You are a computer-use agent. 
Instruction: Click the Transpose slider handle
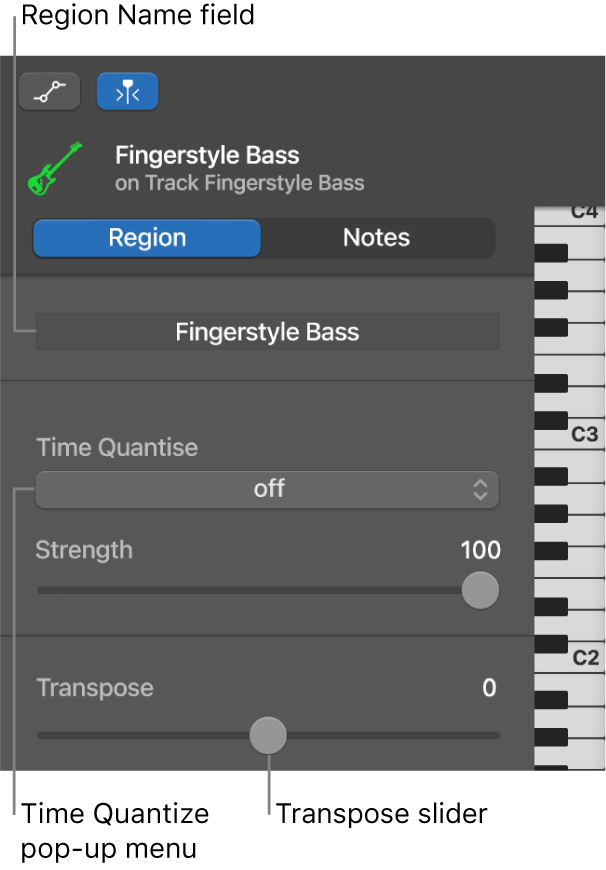point(268,735)
